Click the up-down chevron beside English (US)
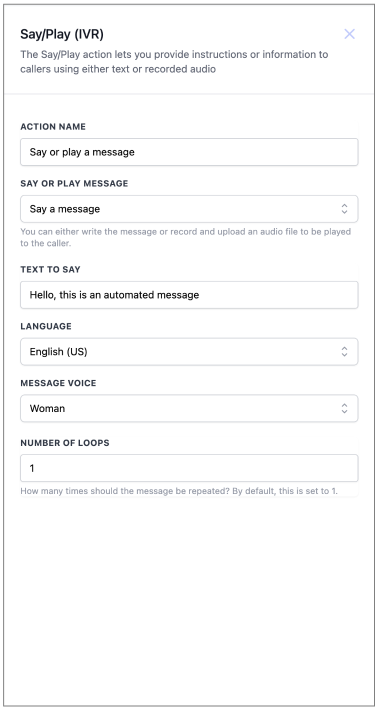 [x=344, y=352]
